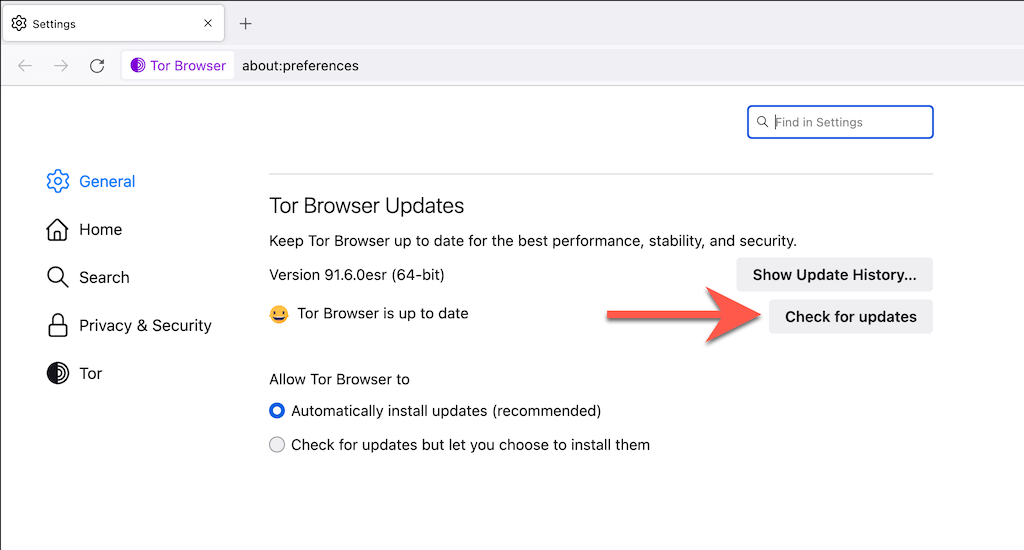1024x550 pixels.
Task: Close the Settings tab
Action: [208, 23]
